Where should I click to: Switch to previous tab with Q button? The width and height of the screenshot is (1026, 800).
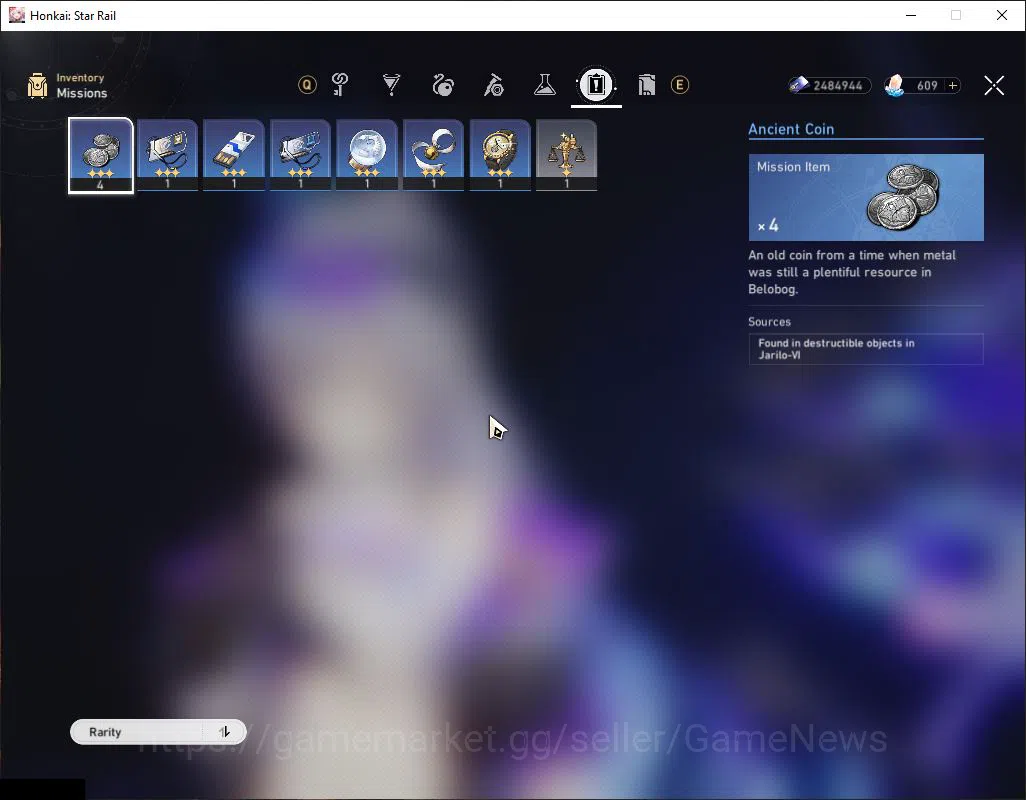click(307, 85)
